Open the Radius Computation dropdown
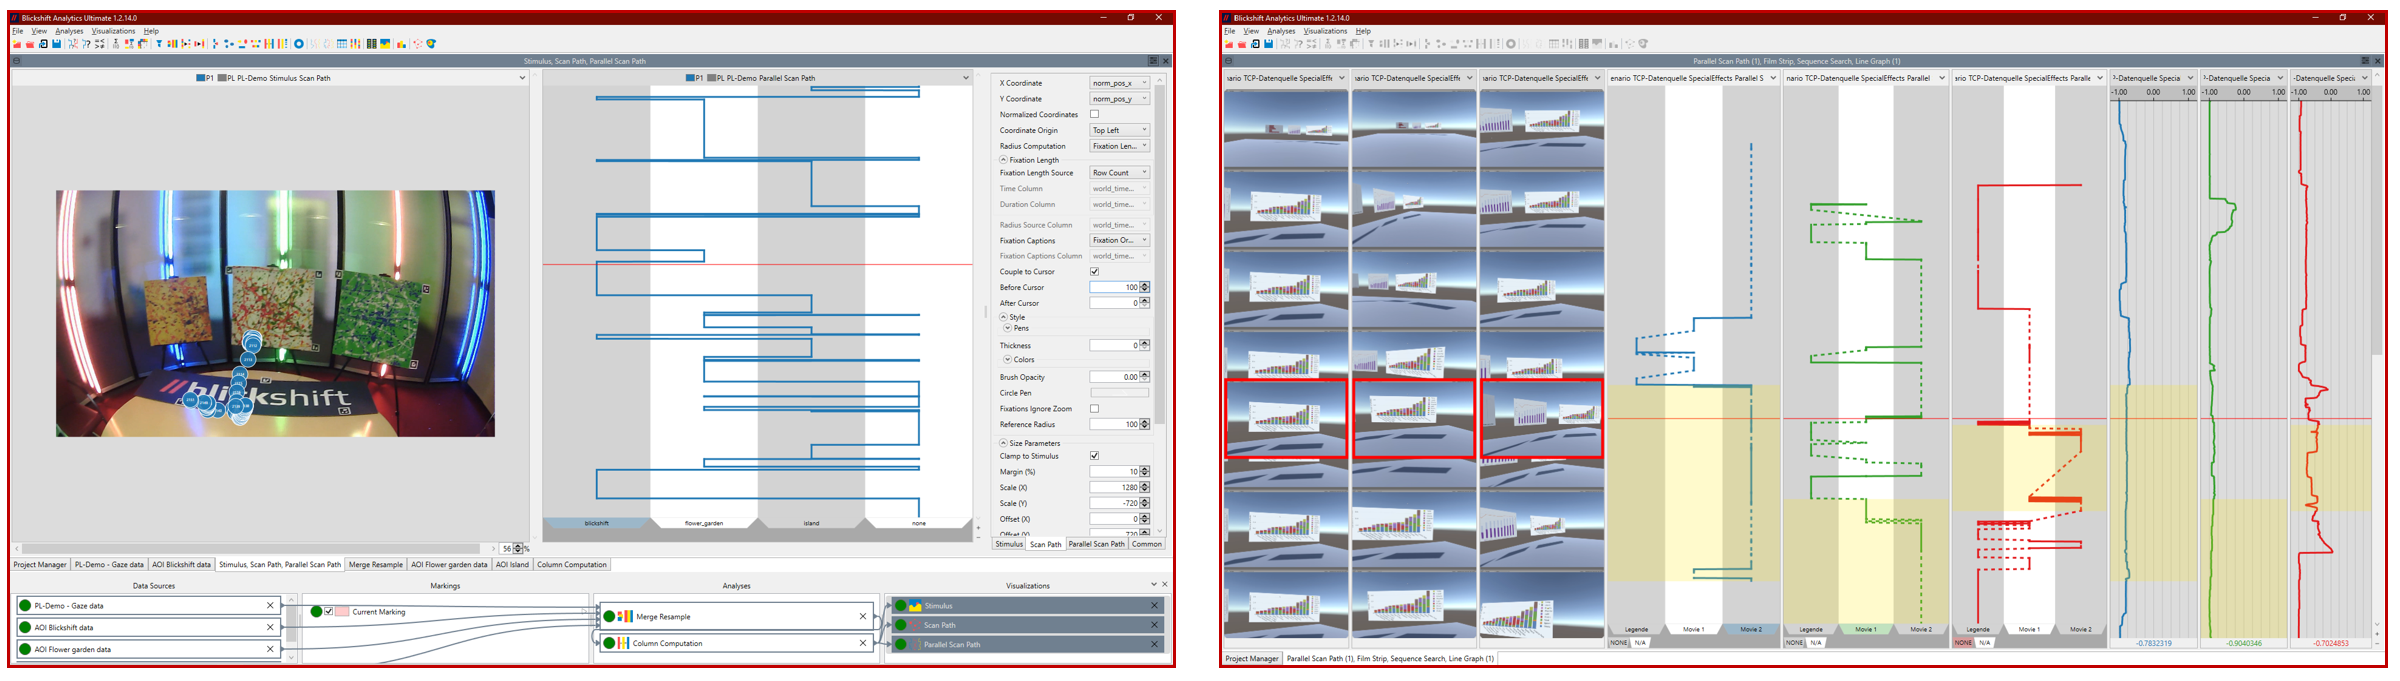 point(1119,146)
